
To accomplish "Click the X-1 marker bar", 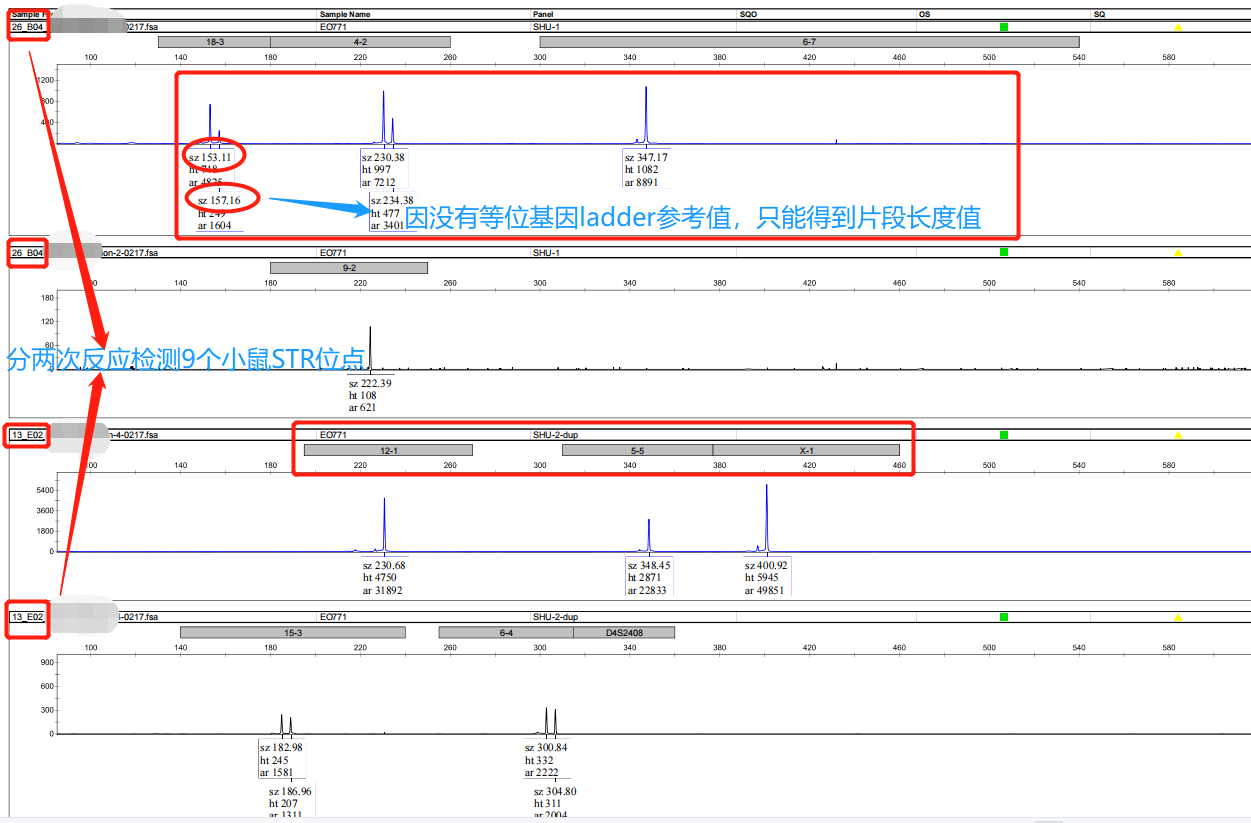I will click(806, 450).
